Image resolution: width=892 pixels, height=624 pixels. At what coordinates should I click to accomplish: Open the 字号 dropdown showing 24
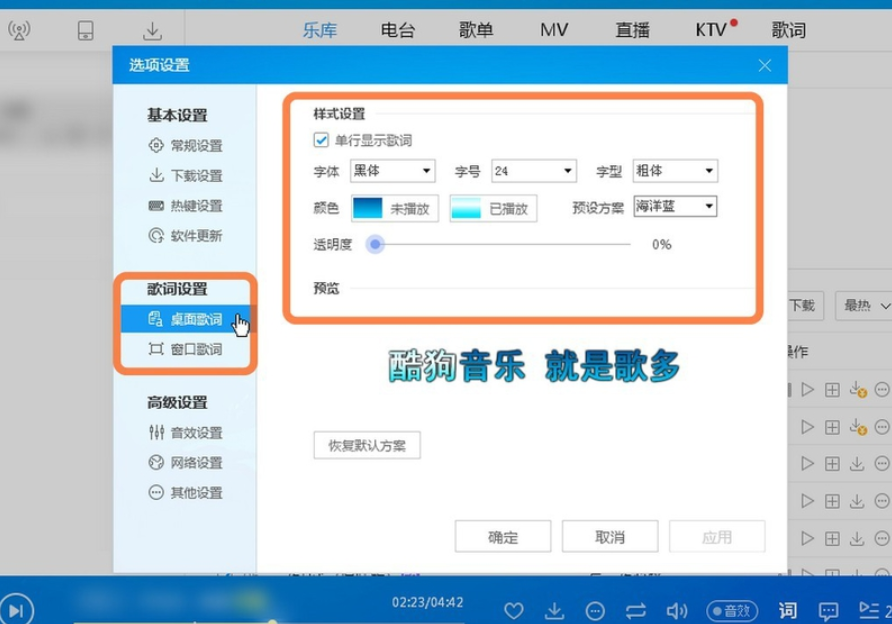tap(534, 171)
